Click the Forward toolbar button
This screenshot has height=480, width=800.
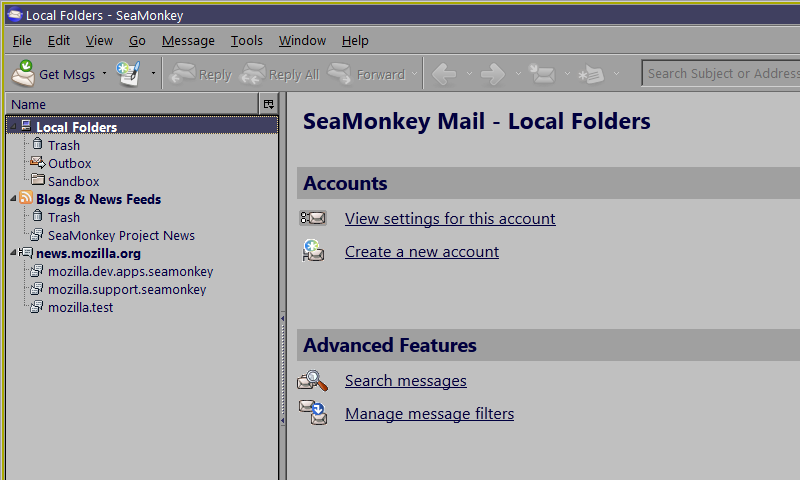click(x=366, y=74)
